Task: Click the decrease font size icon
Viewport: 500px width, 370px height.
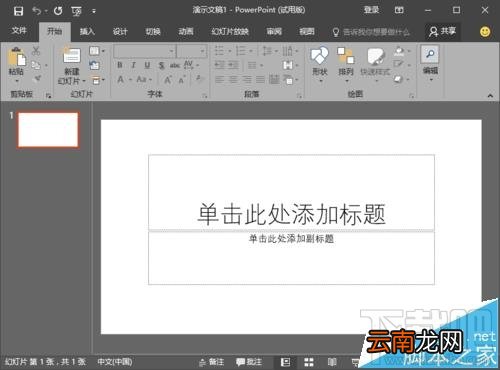Action: coord(182,80)
